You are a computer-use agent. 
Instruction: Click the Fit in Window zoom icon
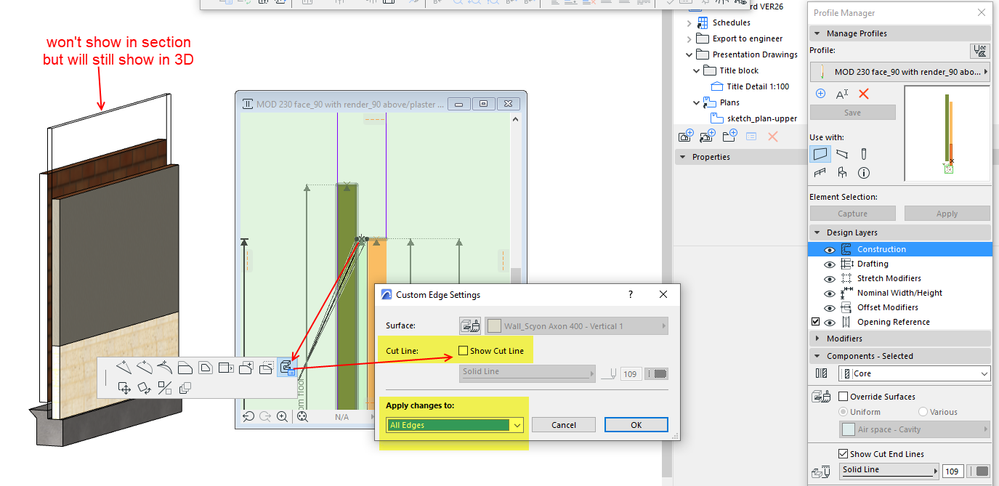coord(302,416)
